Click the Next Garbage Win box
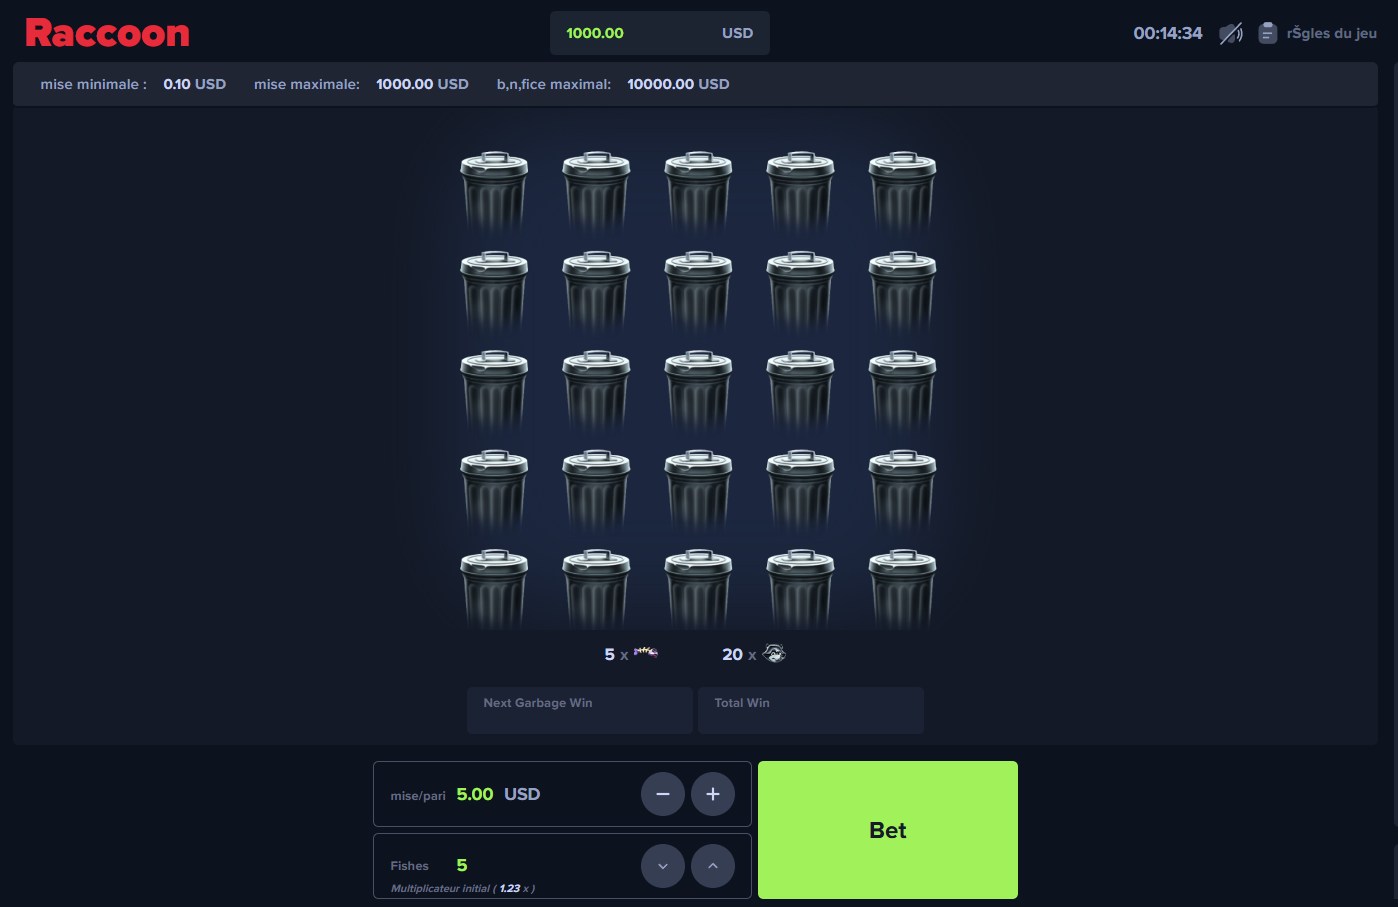 click(x=579, y=710)
